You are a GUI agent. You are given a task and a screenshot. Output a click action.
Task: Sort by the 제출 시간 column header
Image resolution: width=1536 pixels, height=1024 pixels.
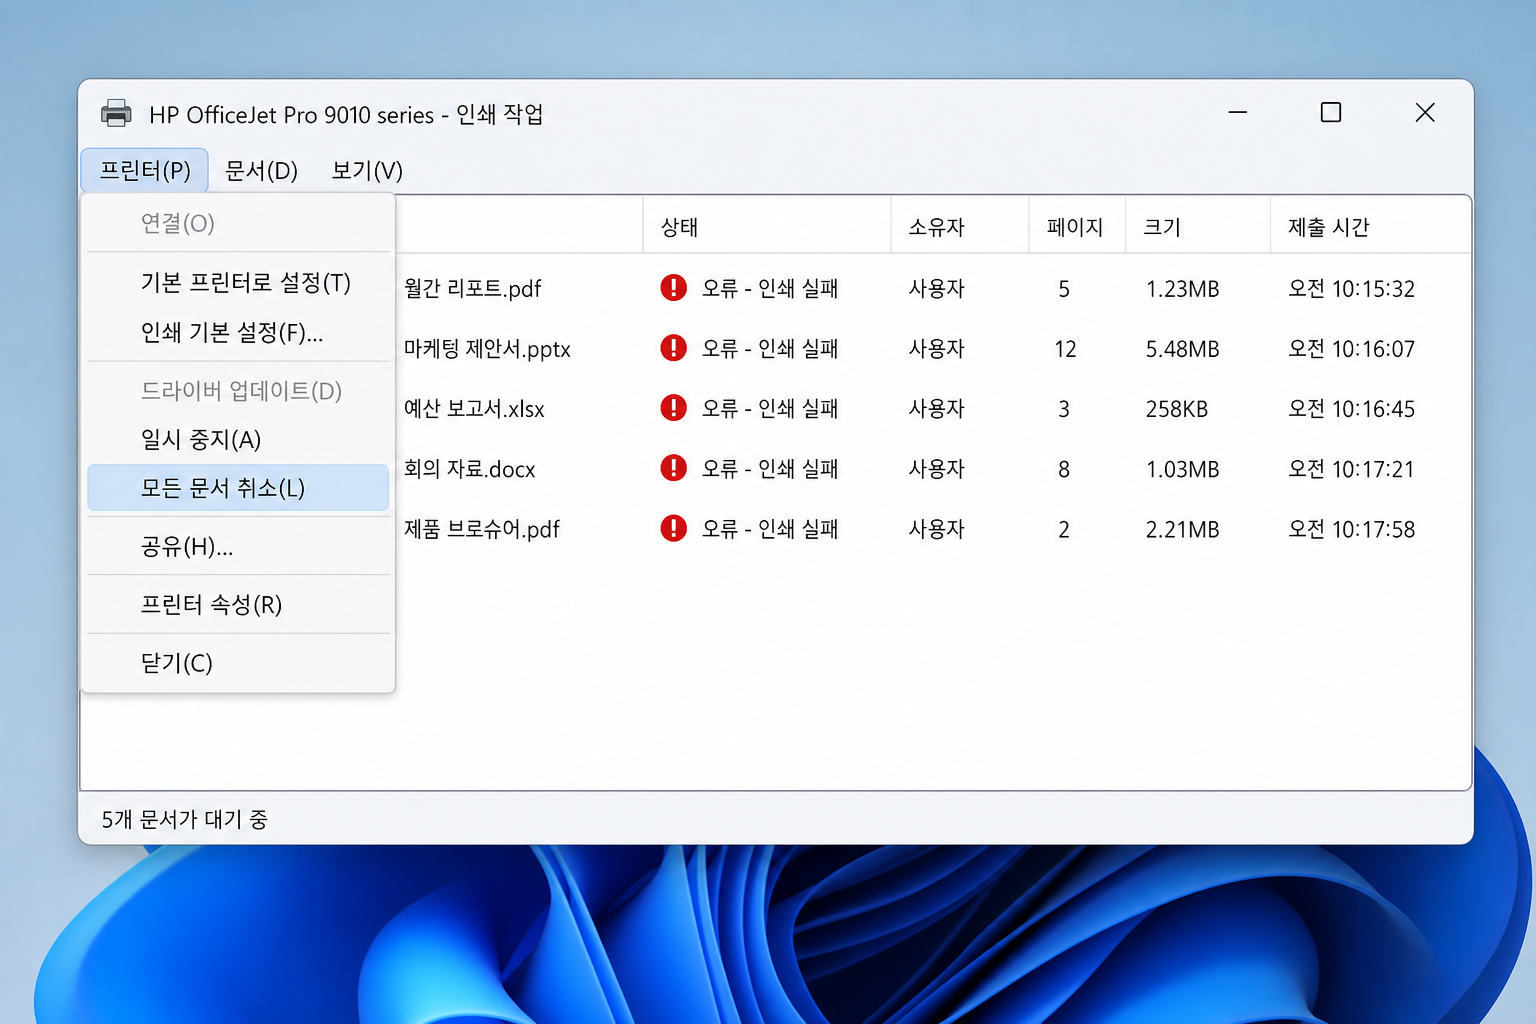coord(1370,227)
